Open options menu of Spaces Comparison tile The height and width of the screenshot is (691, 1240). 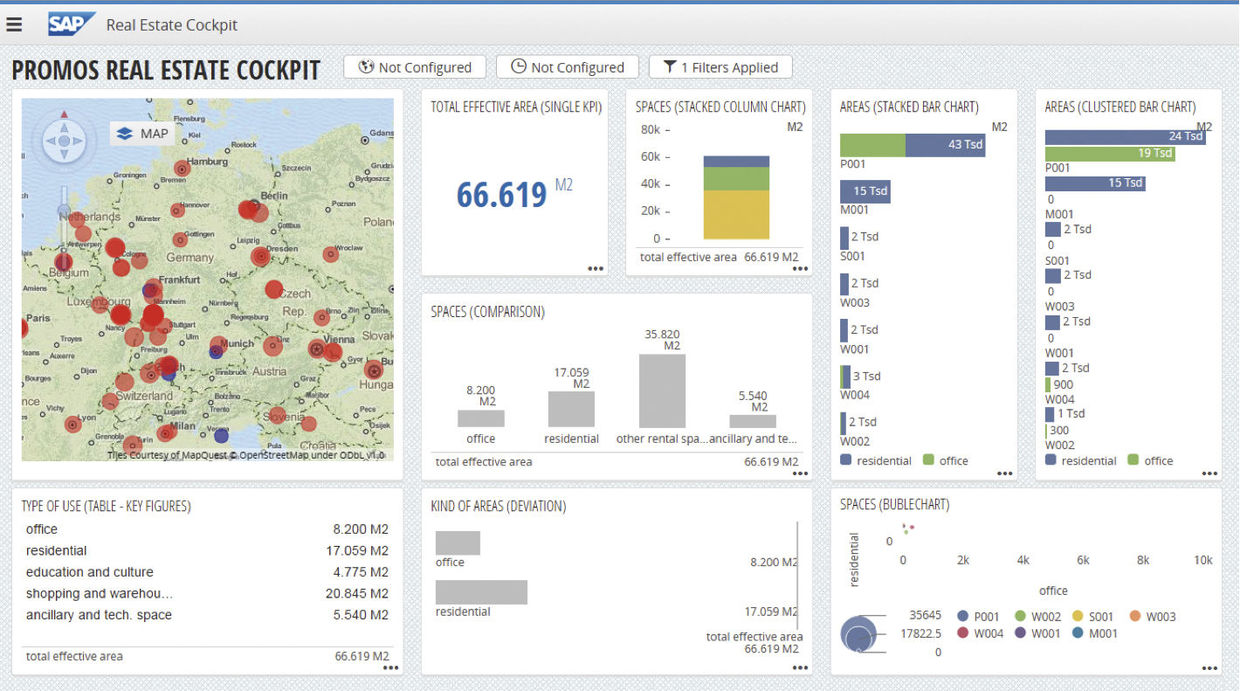click(800, 472)
